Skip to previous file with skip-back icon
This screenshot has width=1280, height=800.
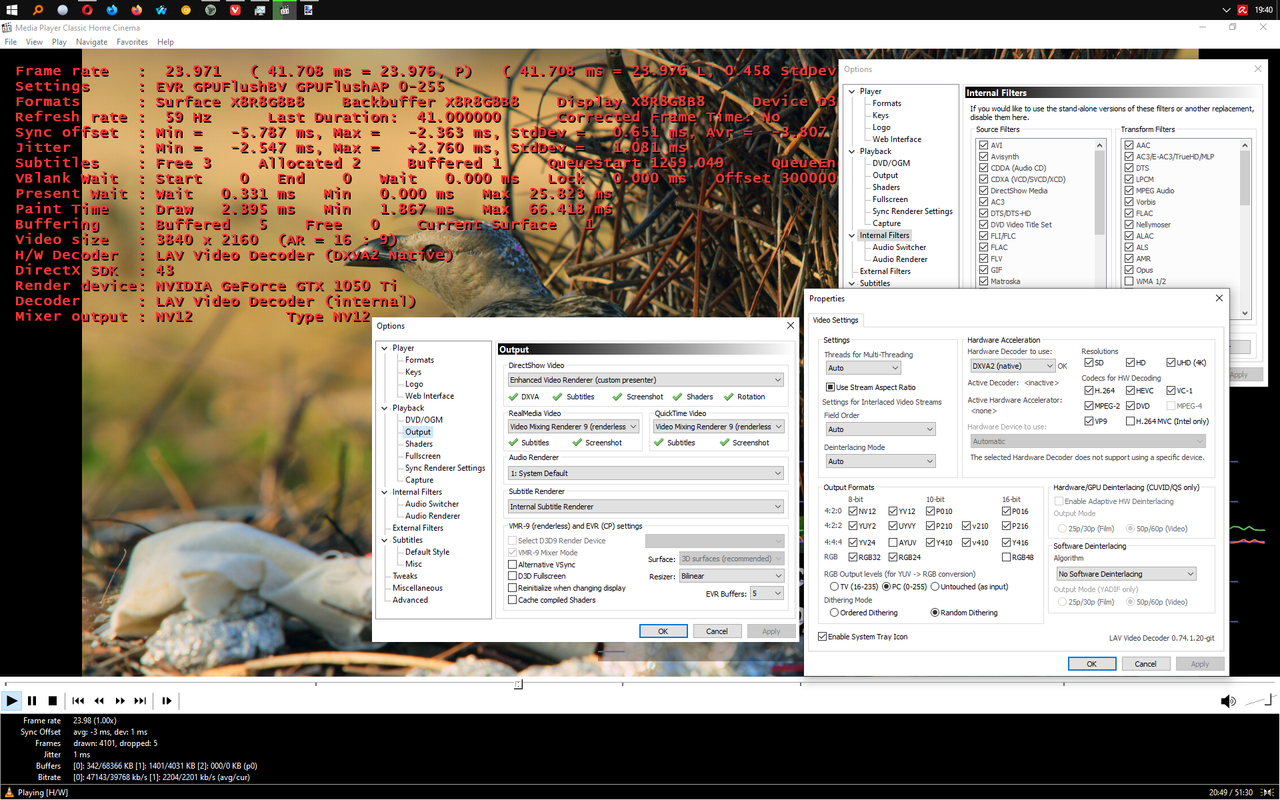[x=78, y=701]
